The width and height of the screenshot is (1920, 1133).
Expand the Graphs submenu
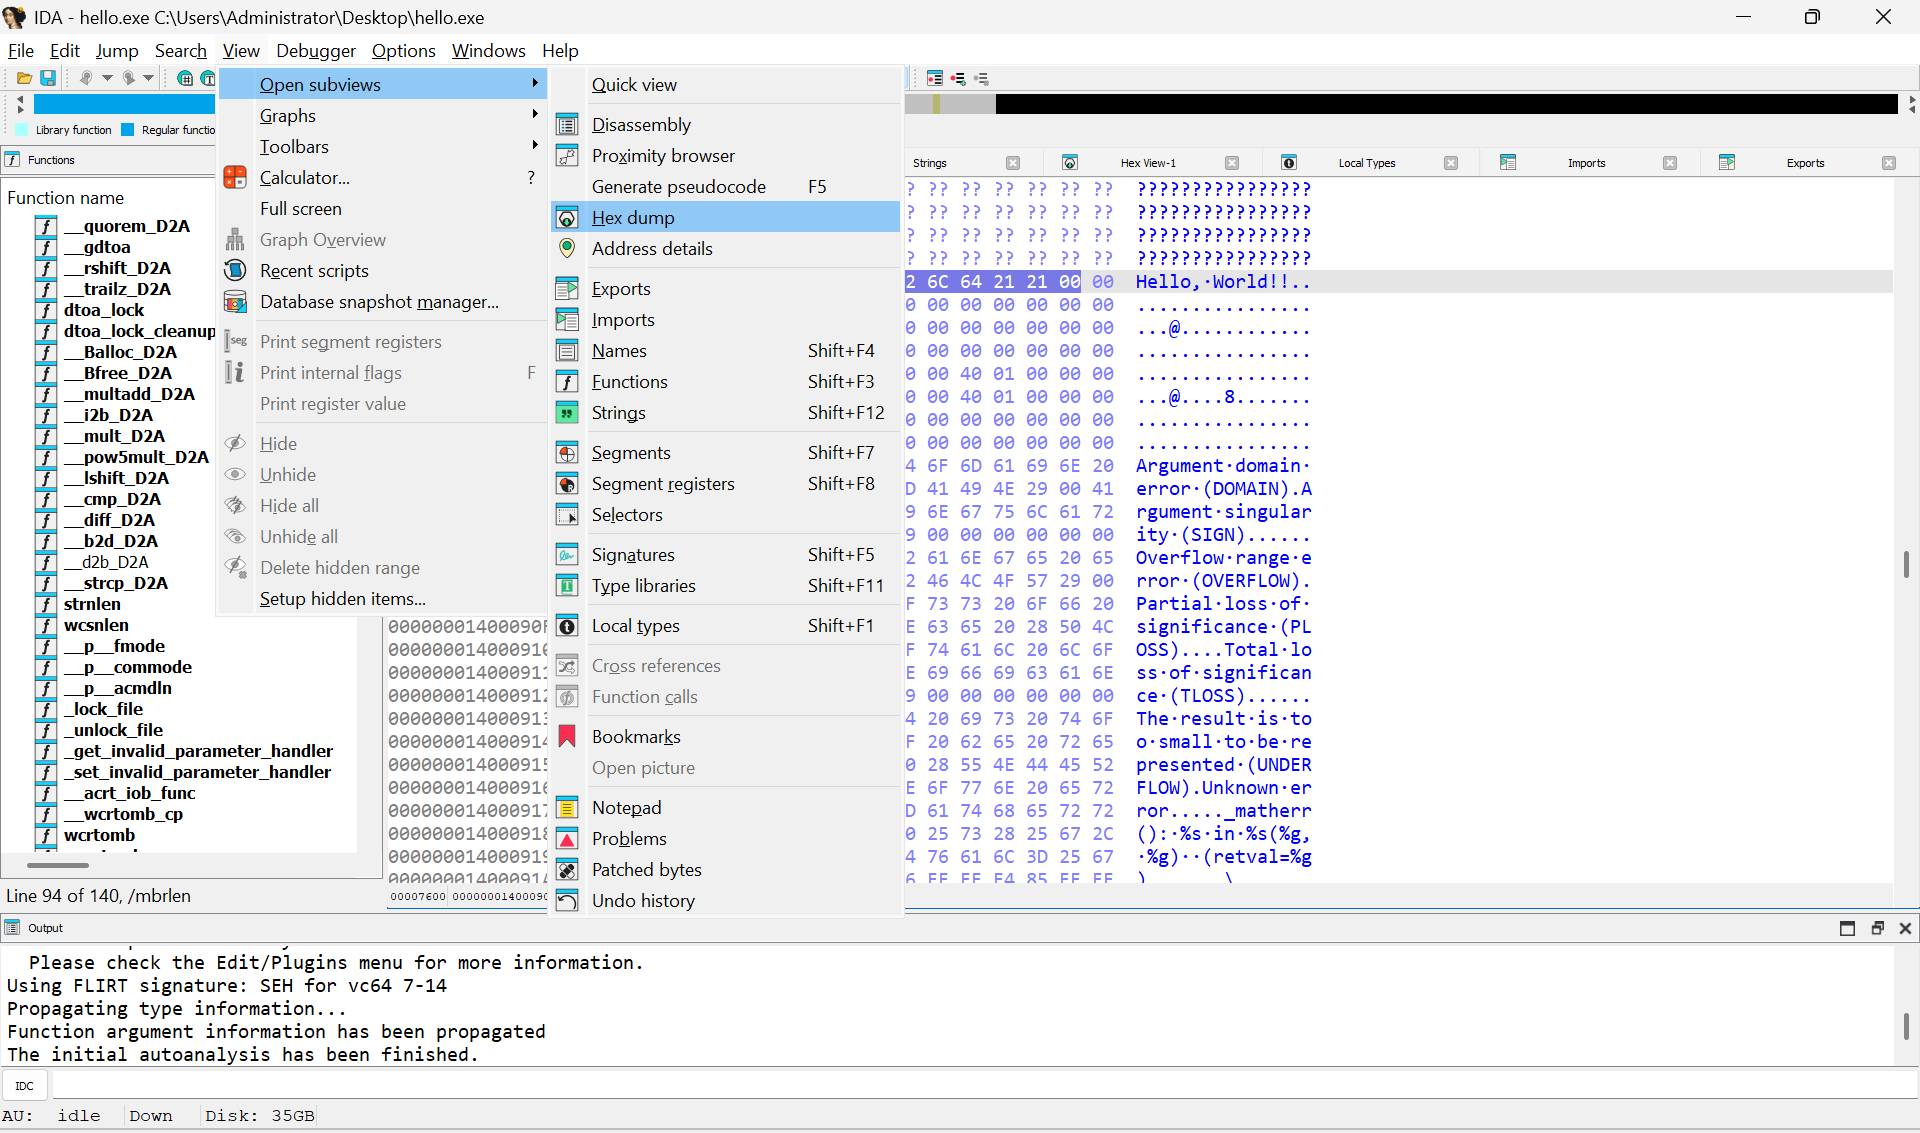click(x=288, y=115)
